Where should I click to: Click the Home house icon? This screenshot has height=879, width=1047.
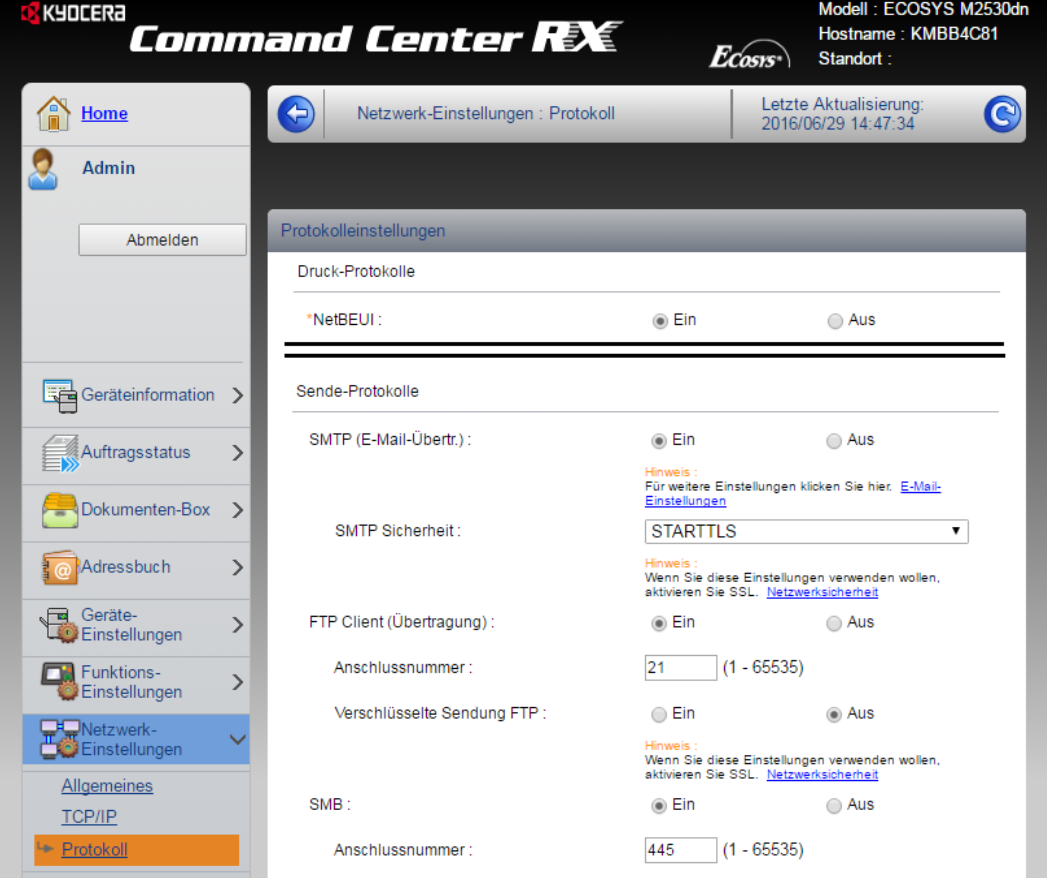54,113
